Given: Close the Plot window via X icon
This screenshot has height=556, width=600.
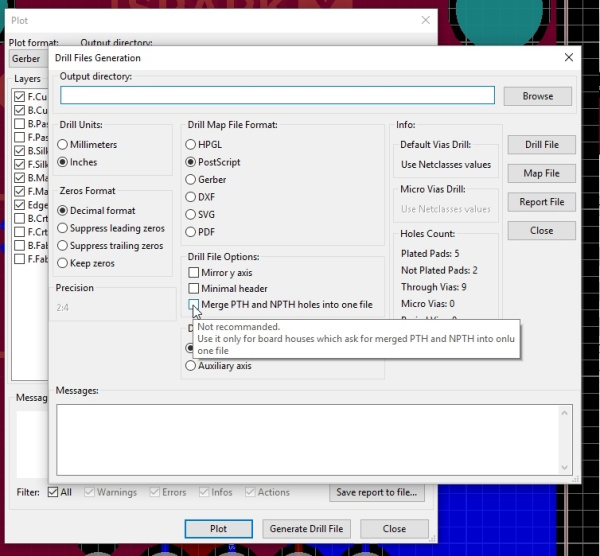Looking at the screenshot, I should tap(426, 20).
